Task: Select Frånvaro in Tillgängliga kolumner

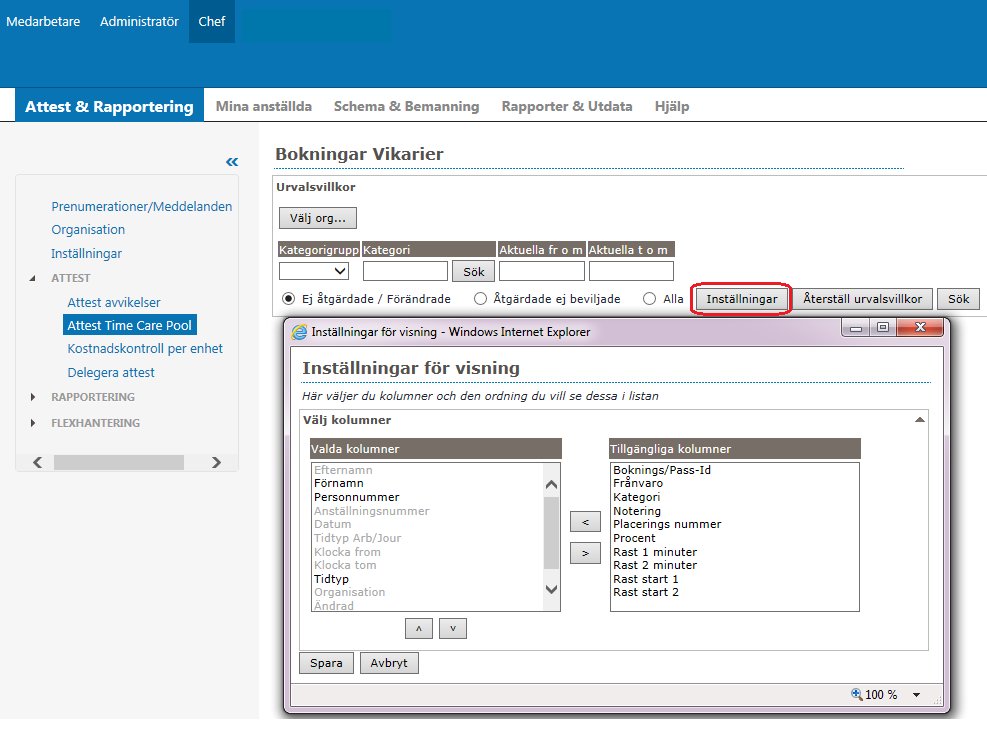Action: click(638, 483)
